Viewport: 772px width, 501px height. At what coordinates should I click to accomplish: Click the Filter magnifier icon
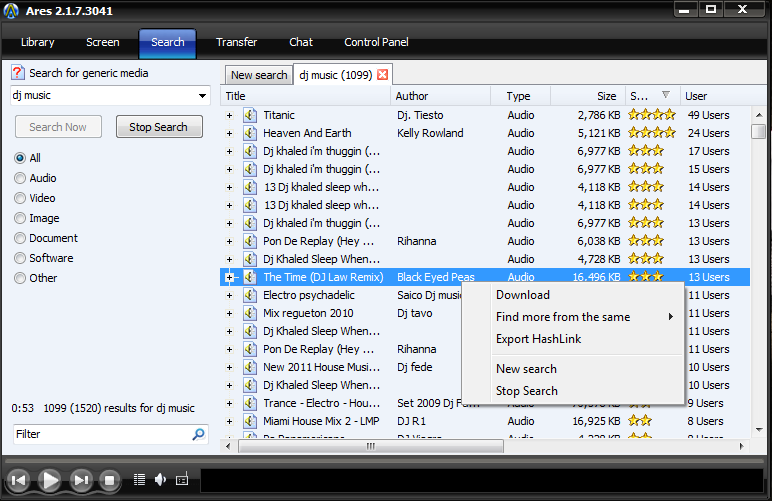(x=198, y=434)
